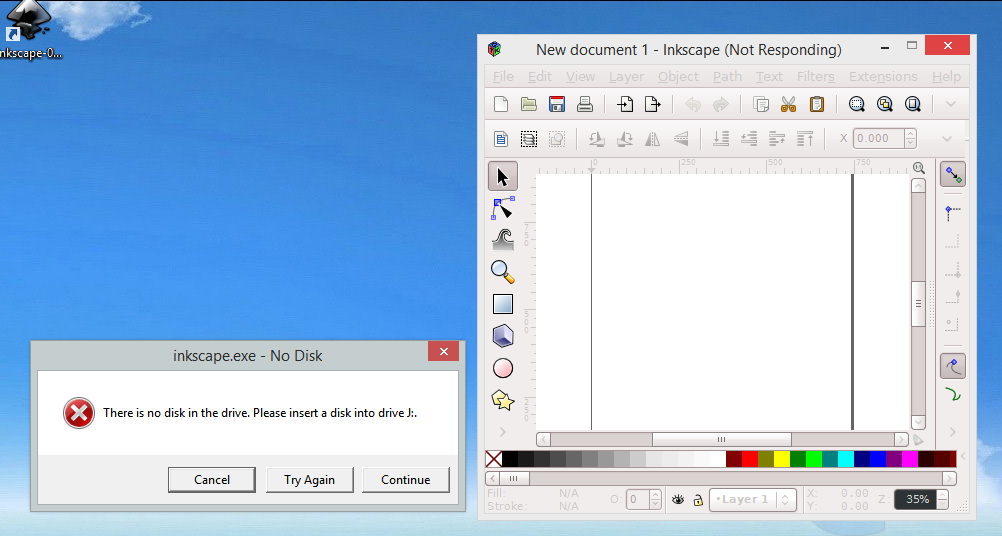
Task: Click the Redo arrow icon
Action: (x=721, y=104)
